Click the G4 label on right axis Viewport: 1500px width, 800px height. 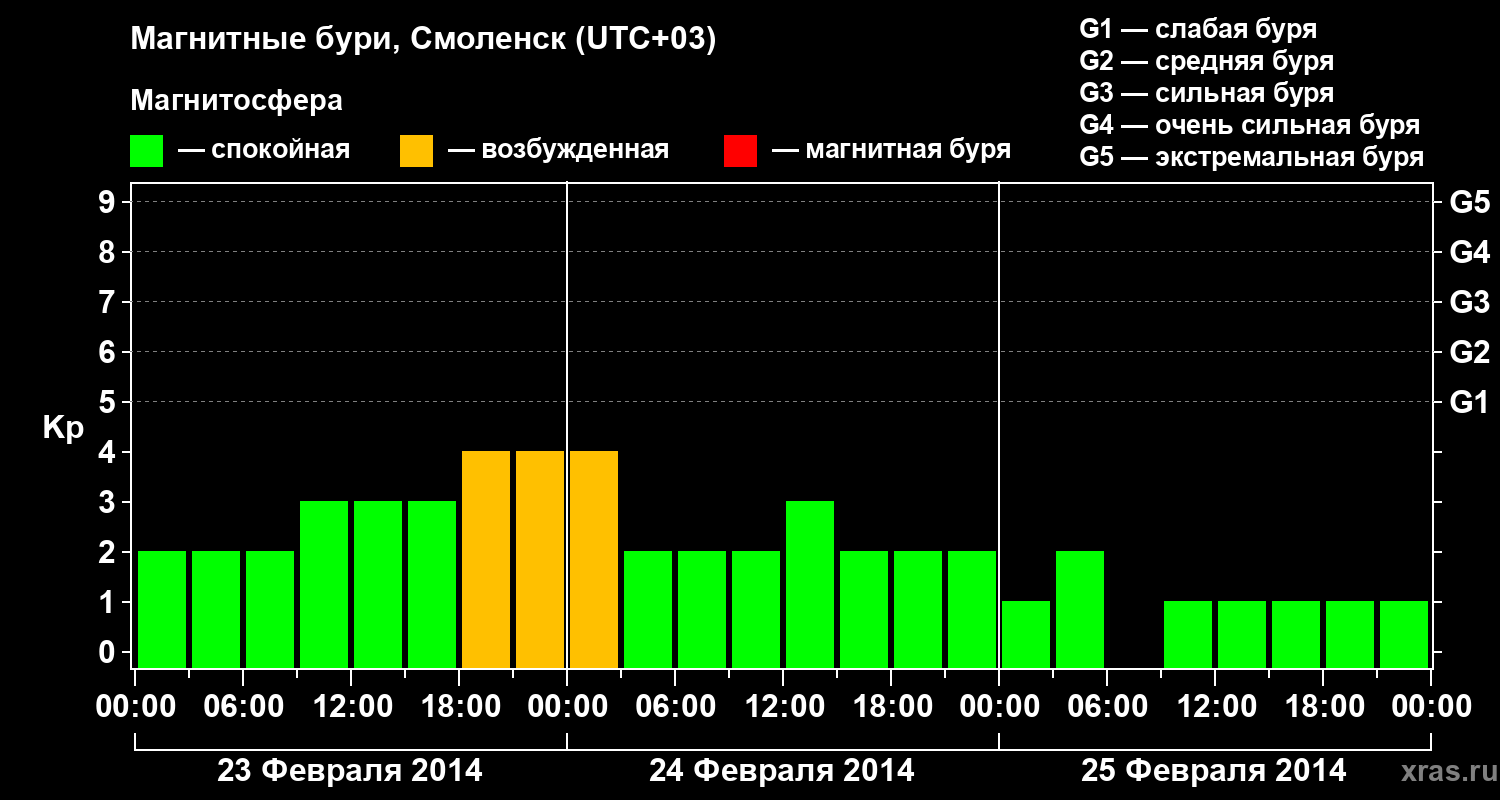pyautogui.click(x=1470, y=252)
